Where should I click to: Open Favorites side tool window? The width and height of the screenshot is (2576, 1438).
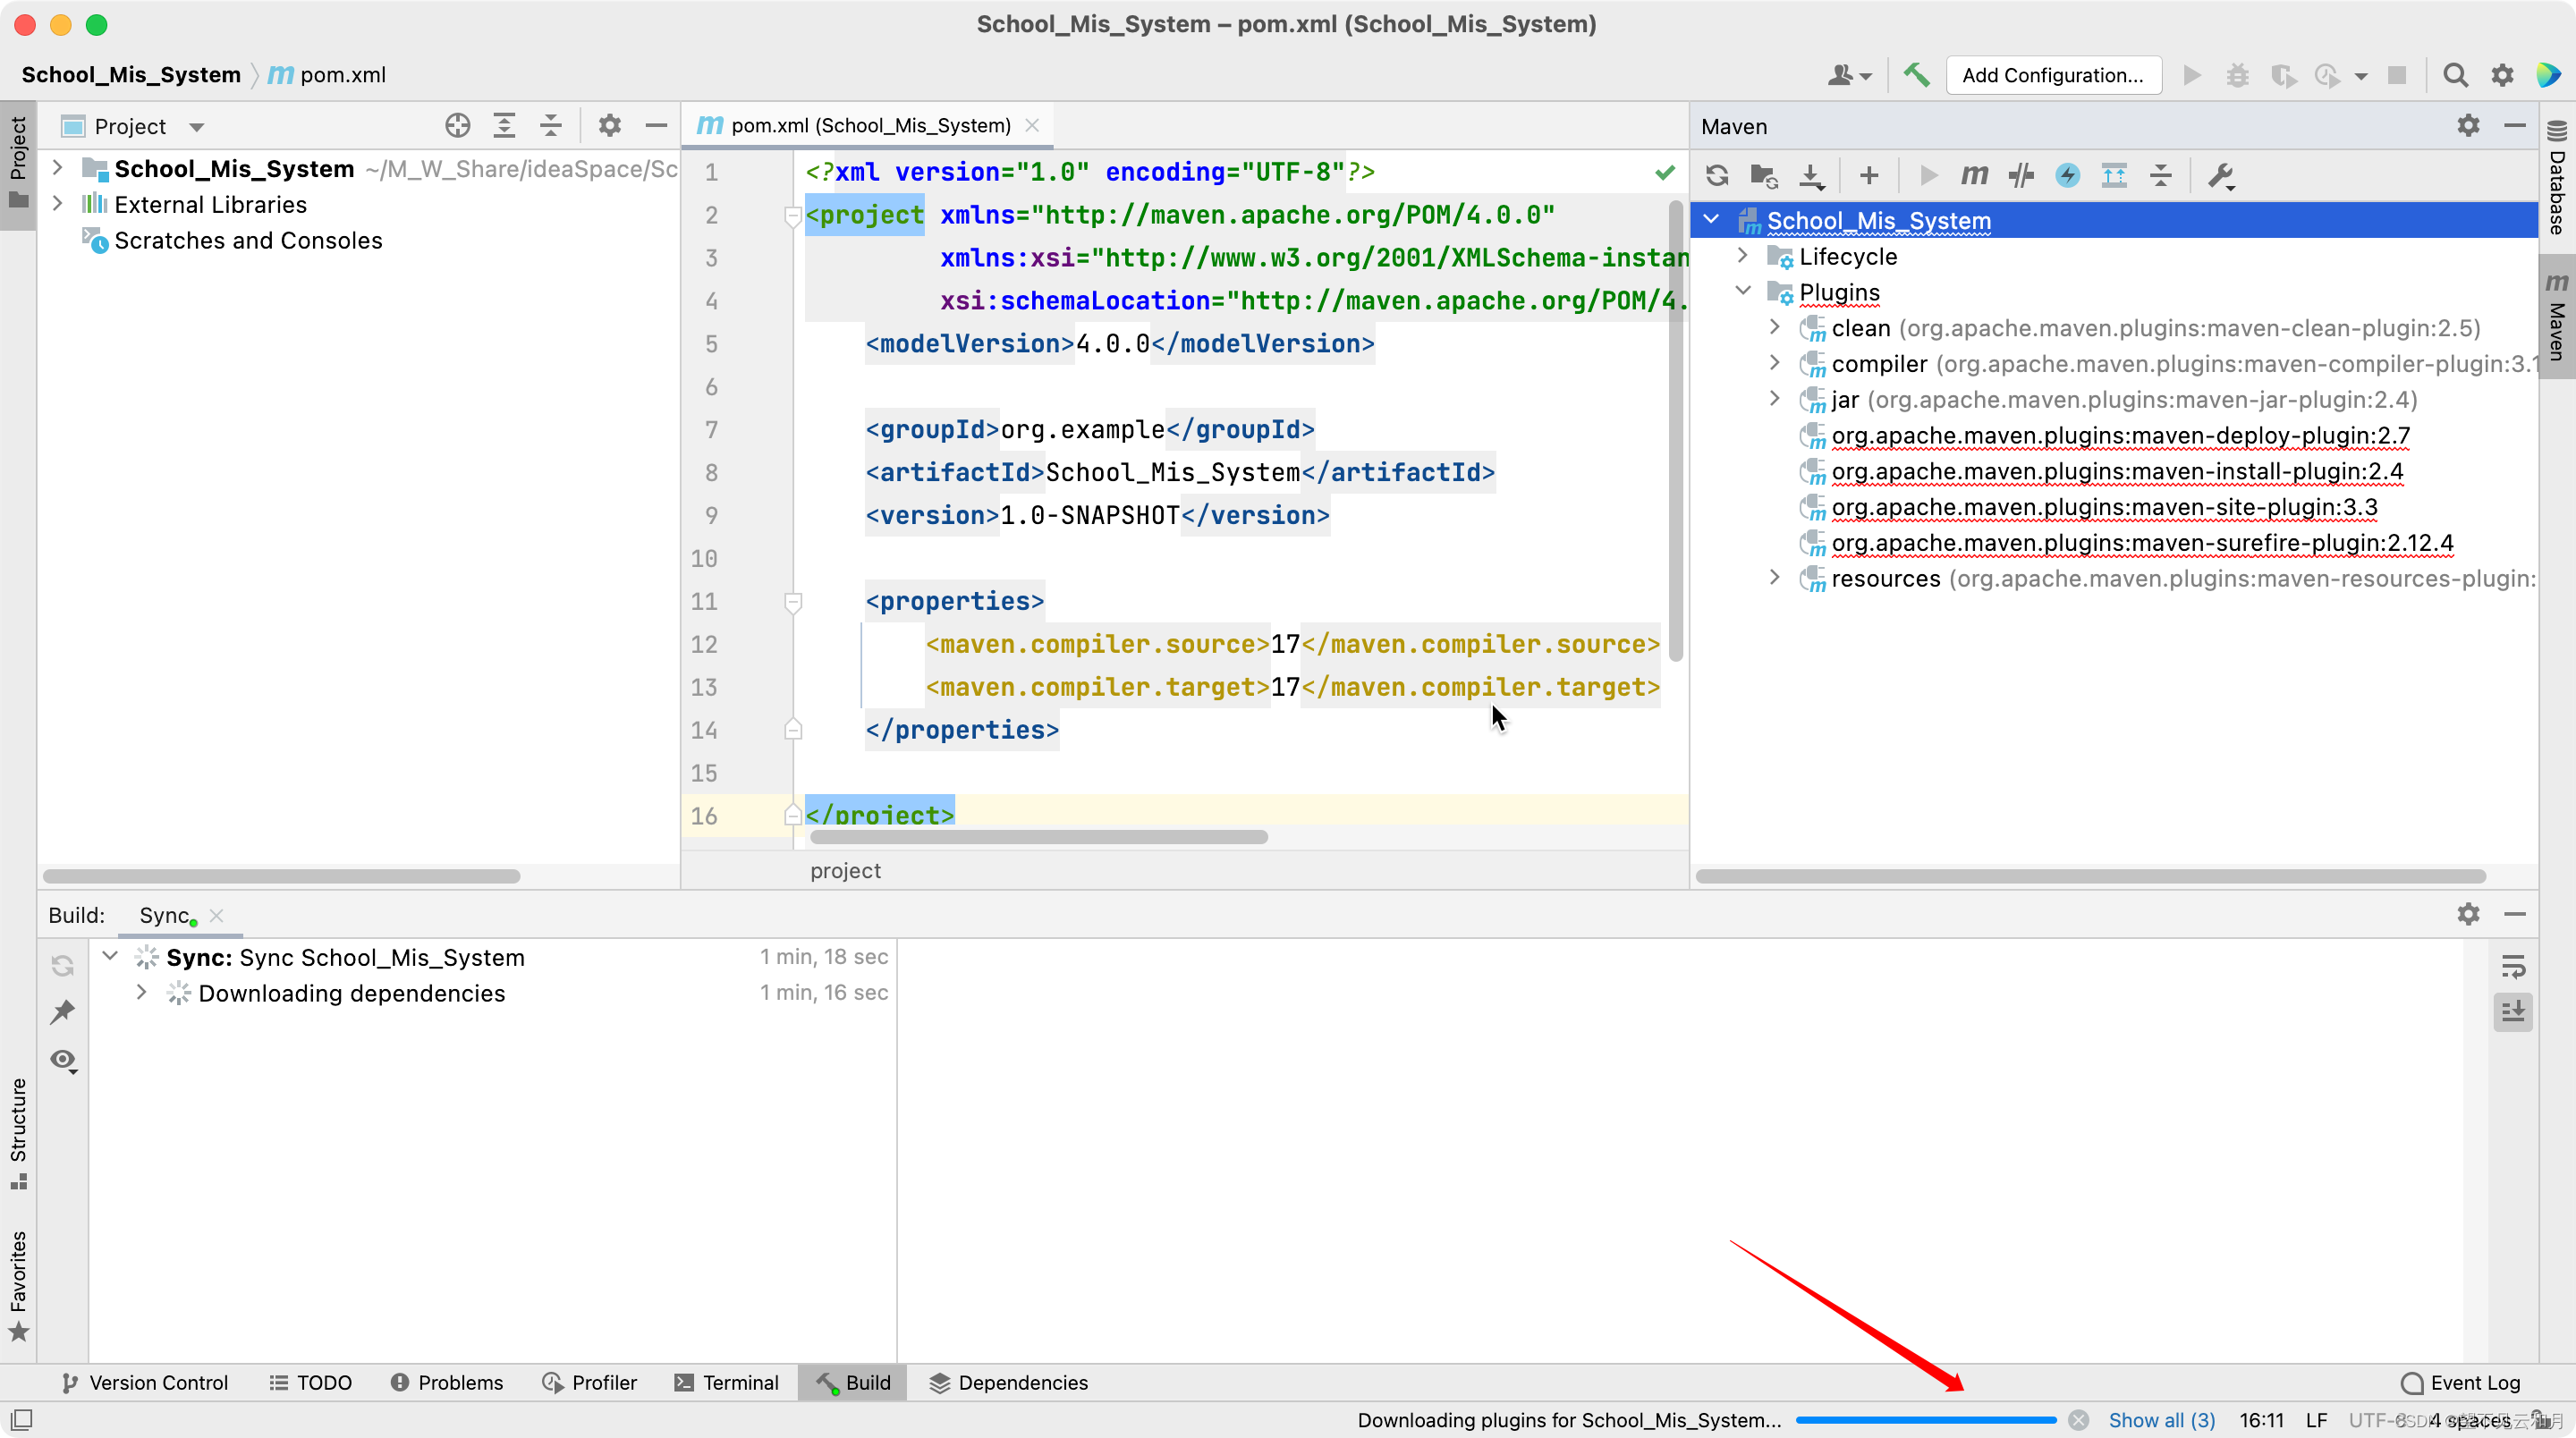(18, 1286)
